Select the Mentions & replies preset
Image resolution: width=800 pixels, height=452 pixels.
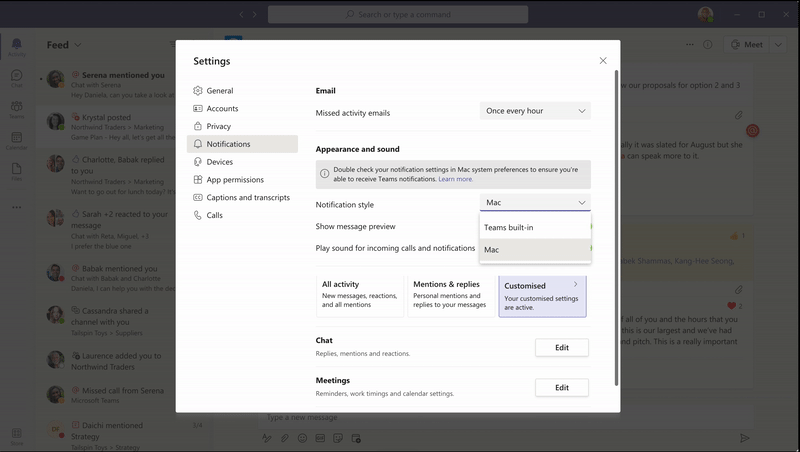coord(451,296)
